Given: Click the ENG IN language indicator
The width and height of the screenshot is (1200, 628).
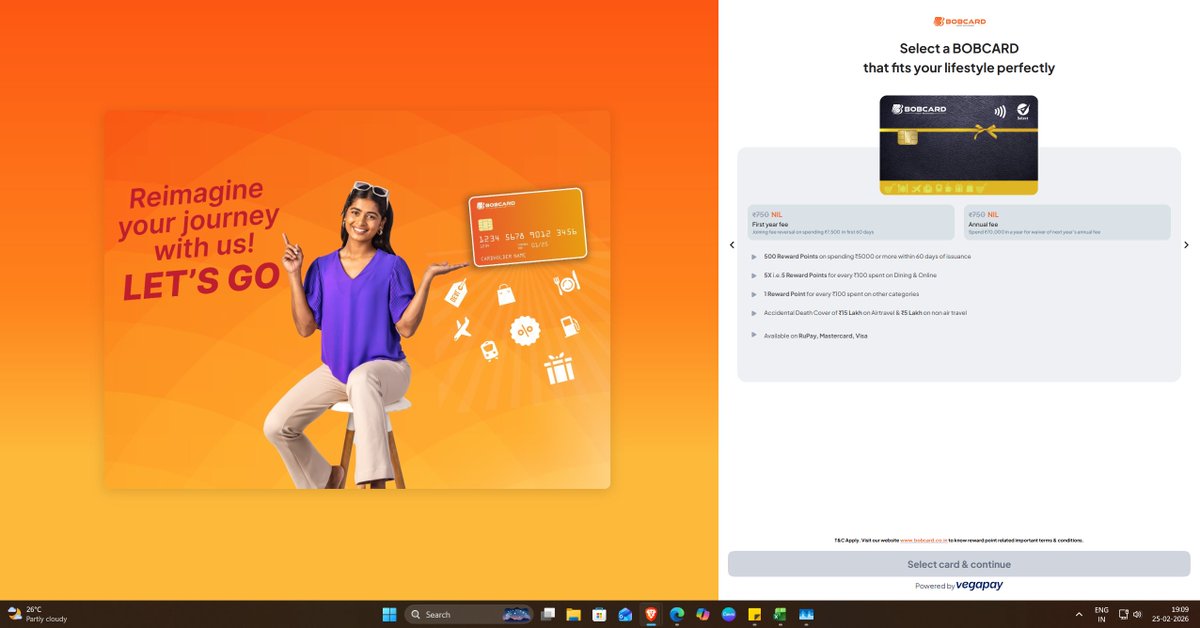Looking at the screenshot, I should (1101, 614).
